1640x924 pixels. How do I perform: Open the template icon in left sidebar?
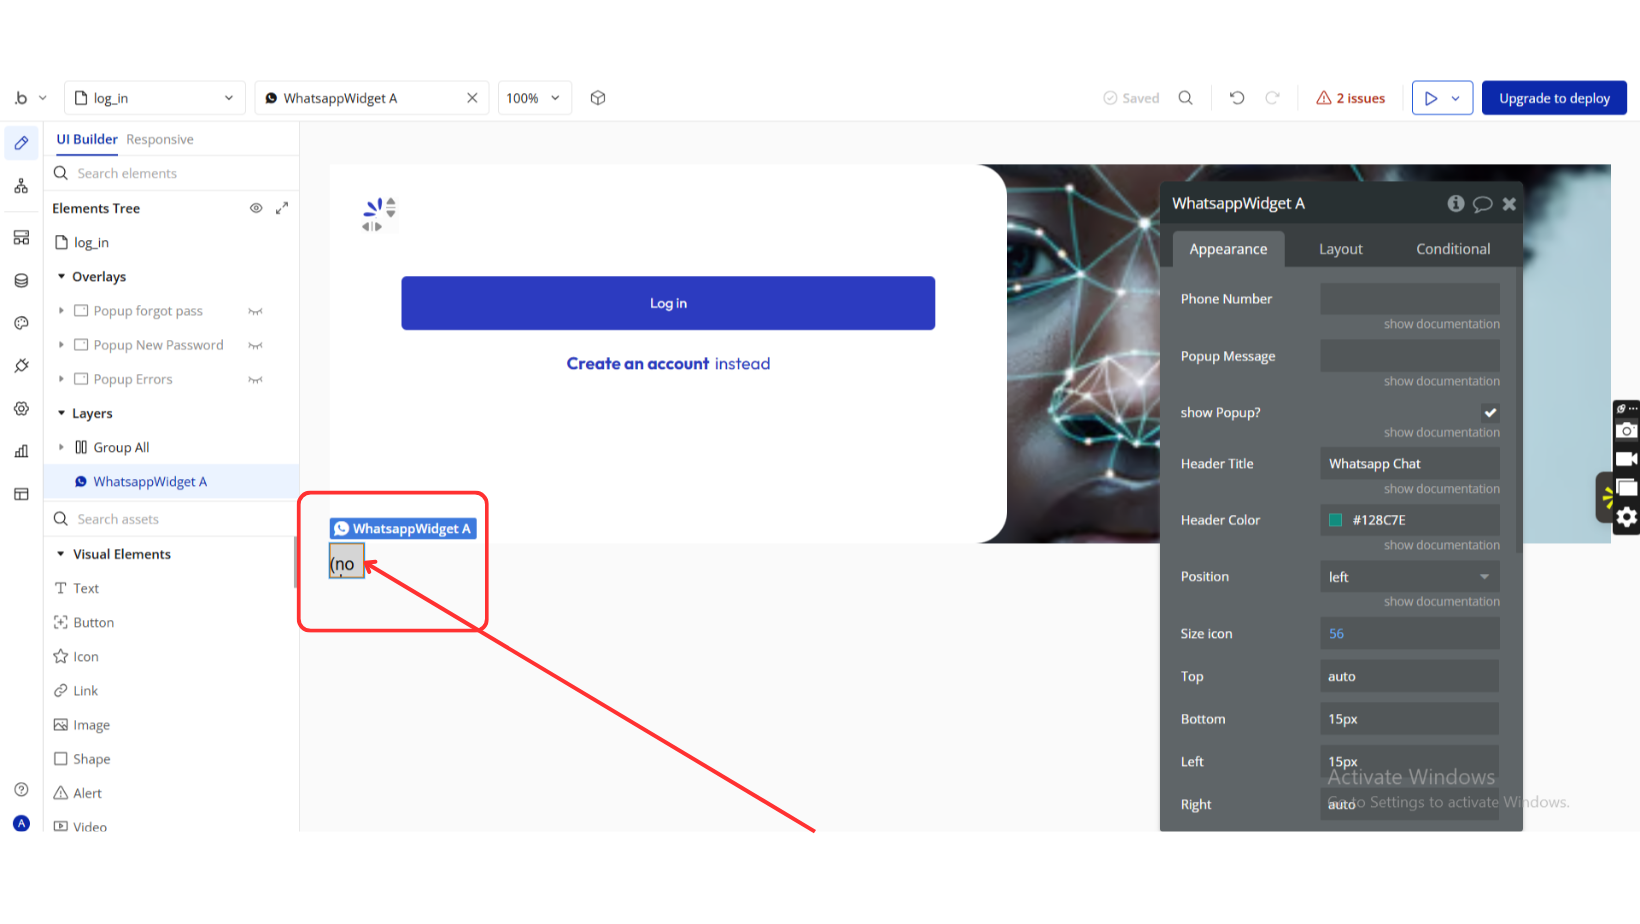(x=21, y=494)
